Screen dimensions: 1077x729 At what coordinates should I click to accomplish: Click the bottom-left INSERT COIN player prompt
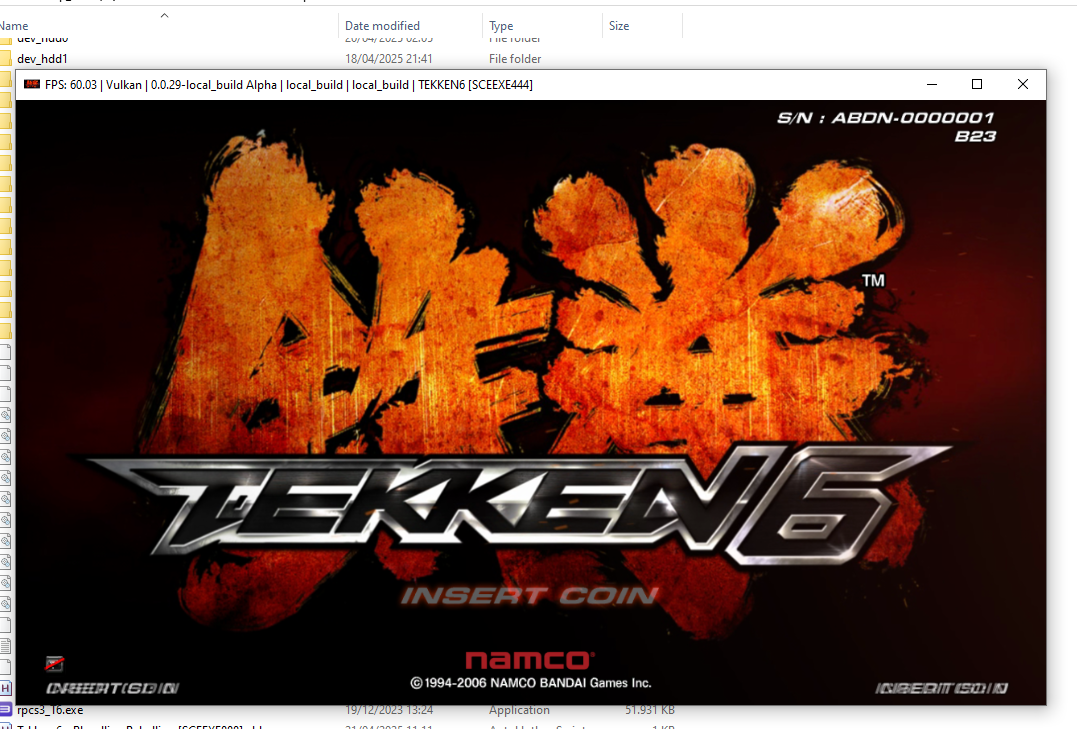pos(112,688)
